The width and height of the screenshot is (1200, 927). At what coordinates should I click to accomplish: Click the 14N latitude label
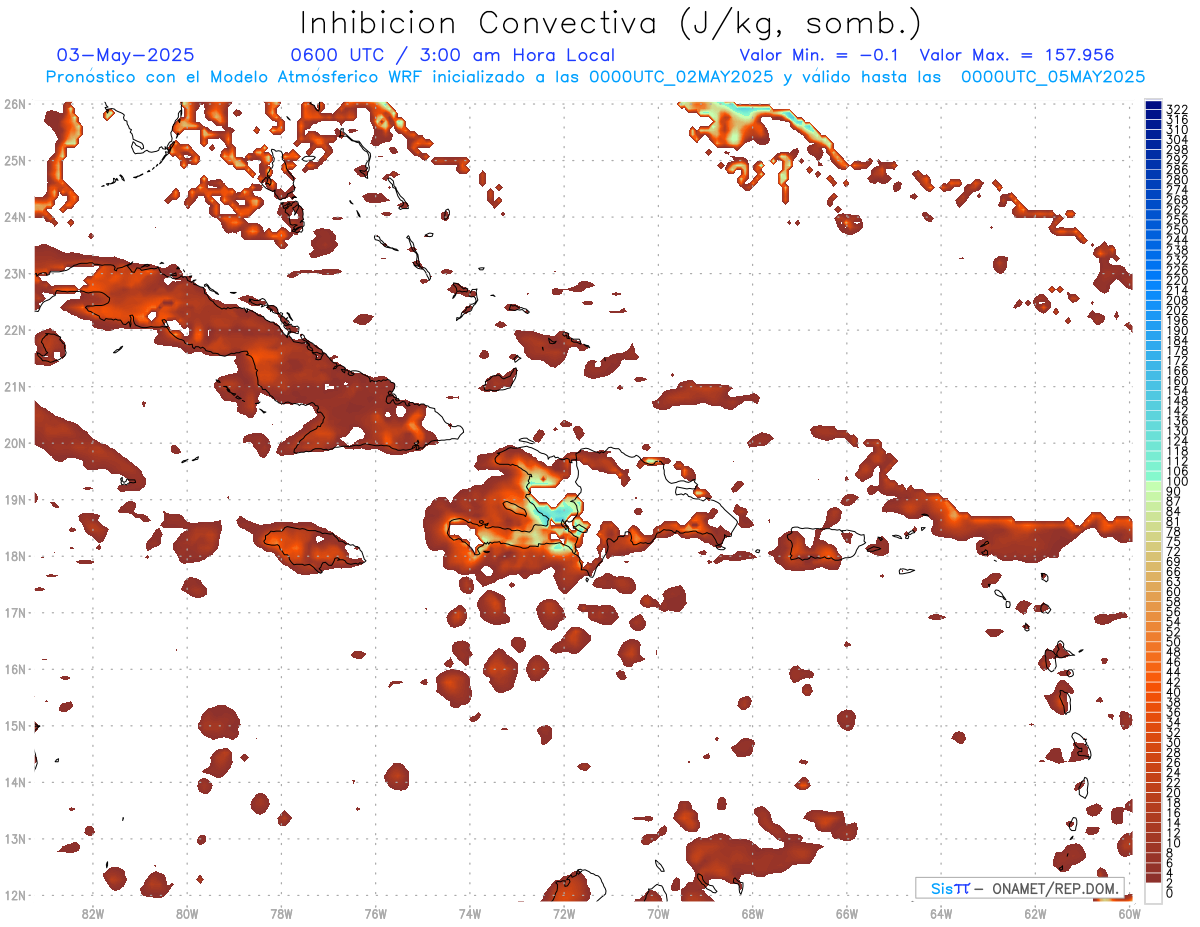[15, 782]
